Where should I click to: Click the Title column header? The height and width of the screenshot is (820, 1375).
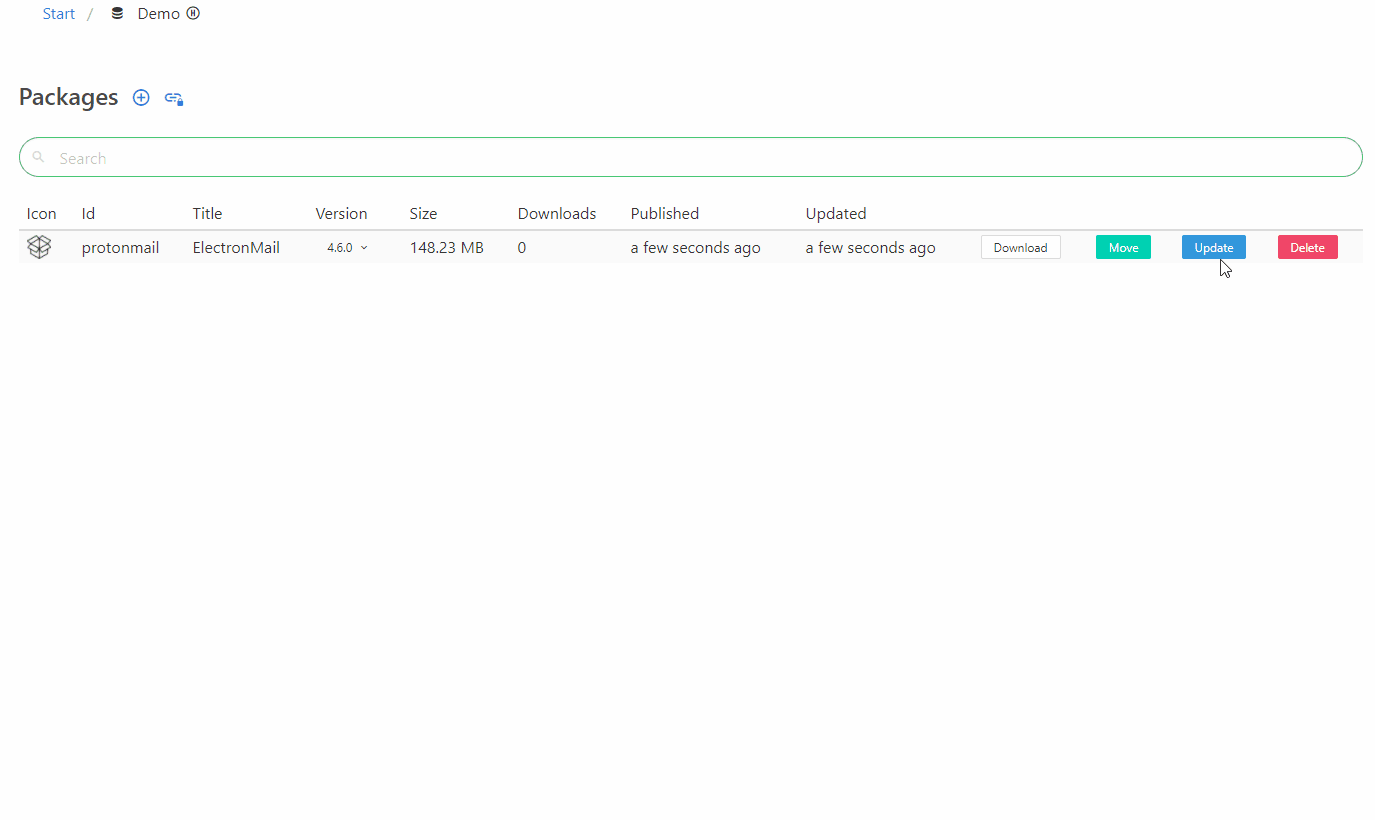point(208,213)
